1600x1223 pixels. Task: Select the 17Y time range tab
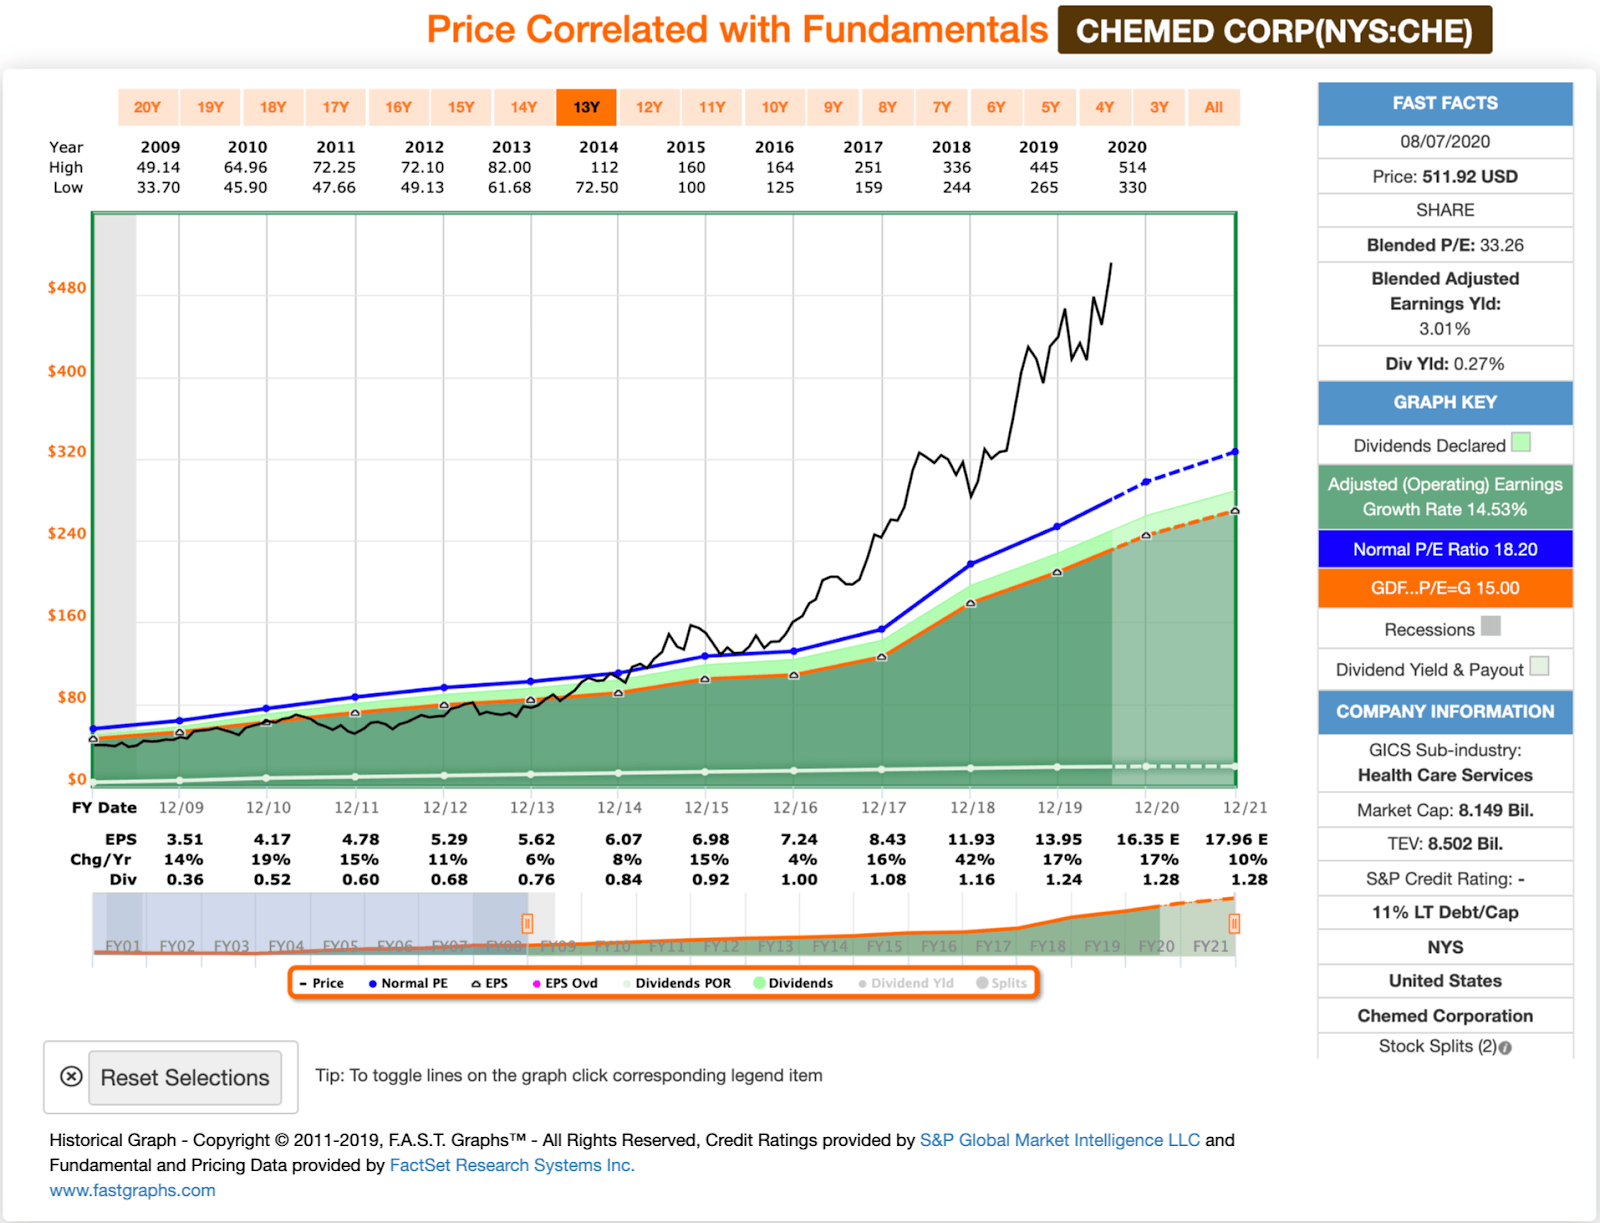point(336,107)
